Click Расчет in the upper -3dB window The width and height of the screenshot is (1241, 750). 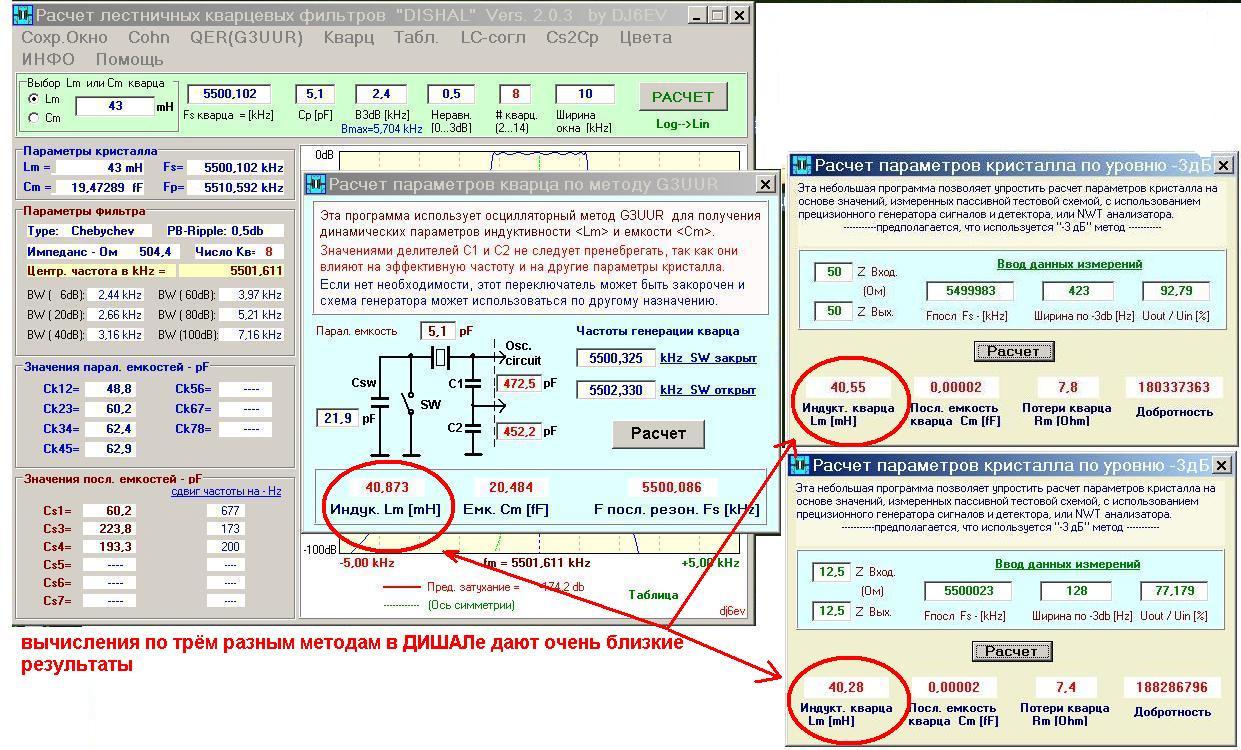[x=1013, y=351]
